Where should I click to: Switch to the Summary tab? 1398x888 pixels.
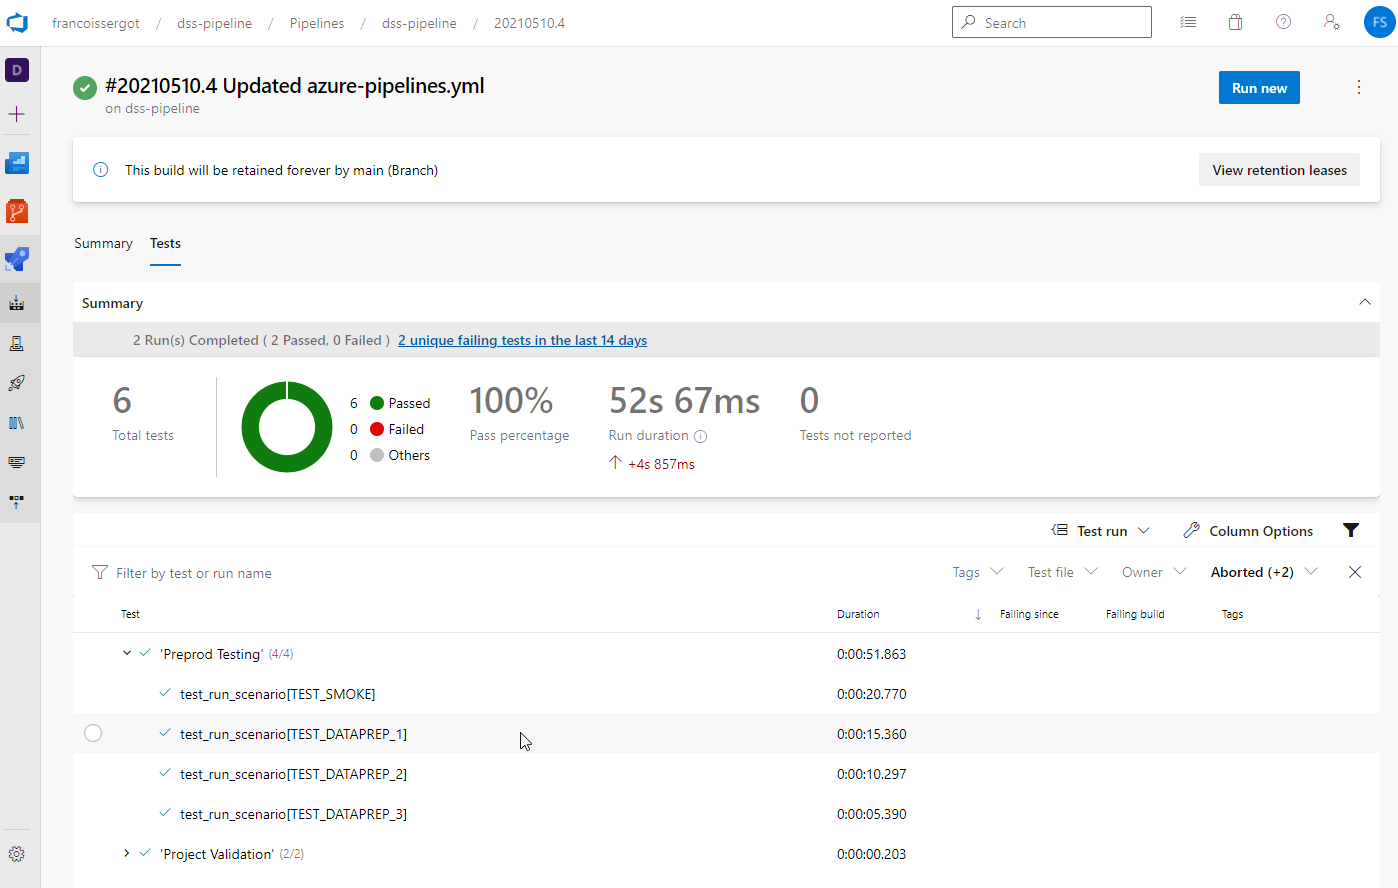(103, 243)
